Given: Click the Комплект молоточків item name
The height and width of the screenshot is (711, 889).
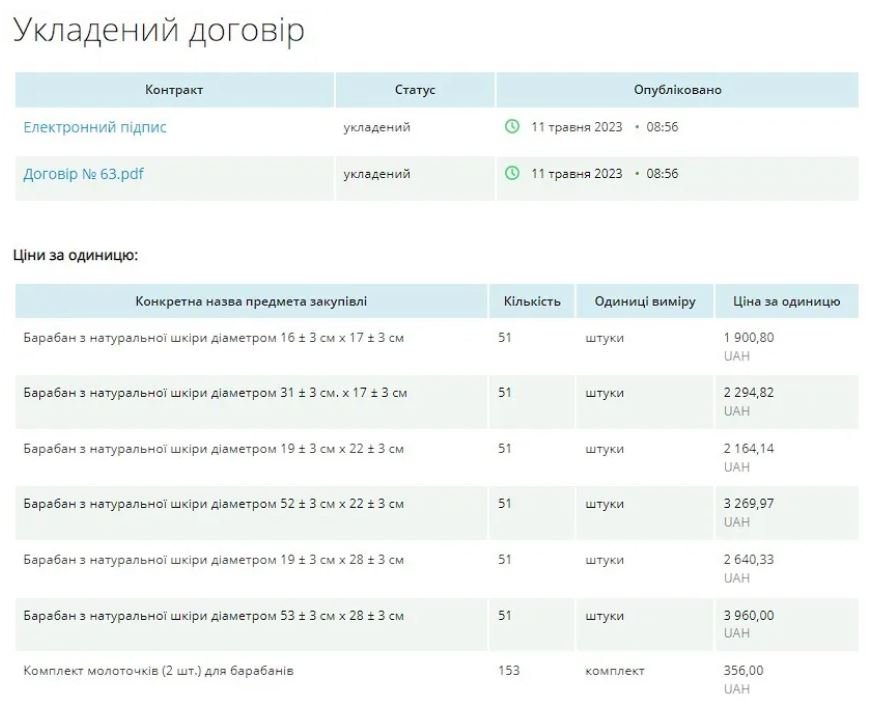Looking at the screenshot, I should pyautogui.click(x=158, y=671).
